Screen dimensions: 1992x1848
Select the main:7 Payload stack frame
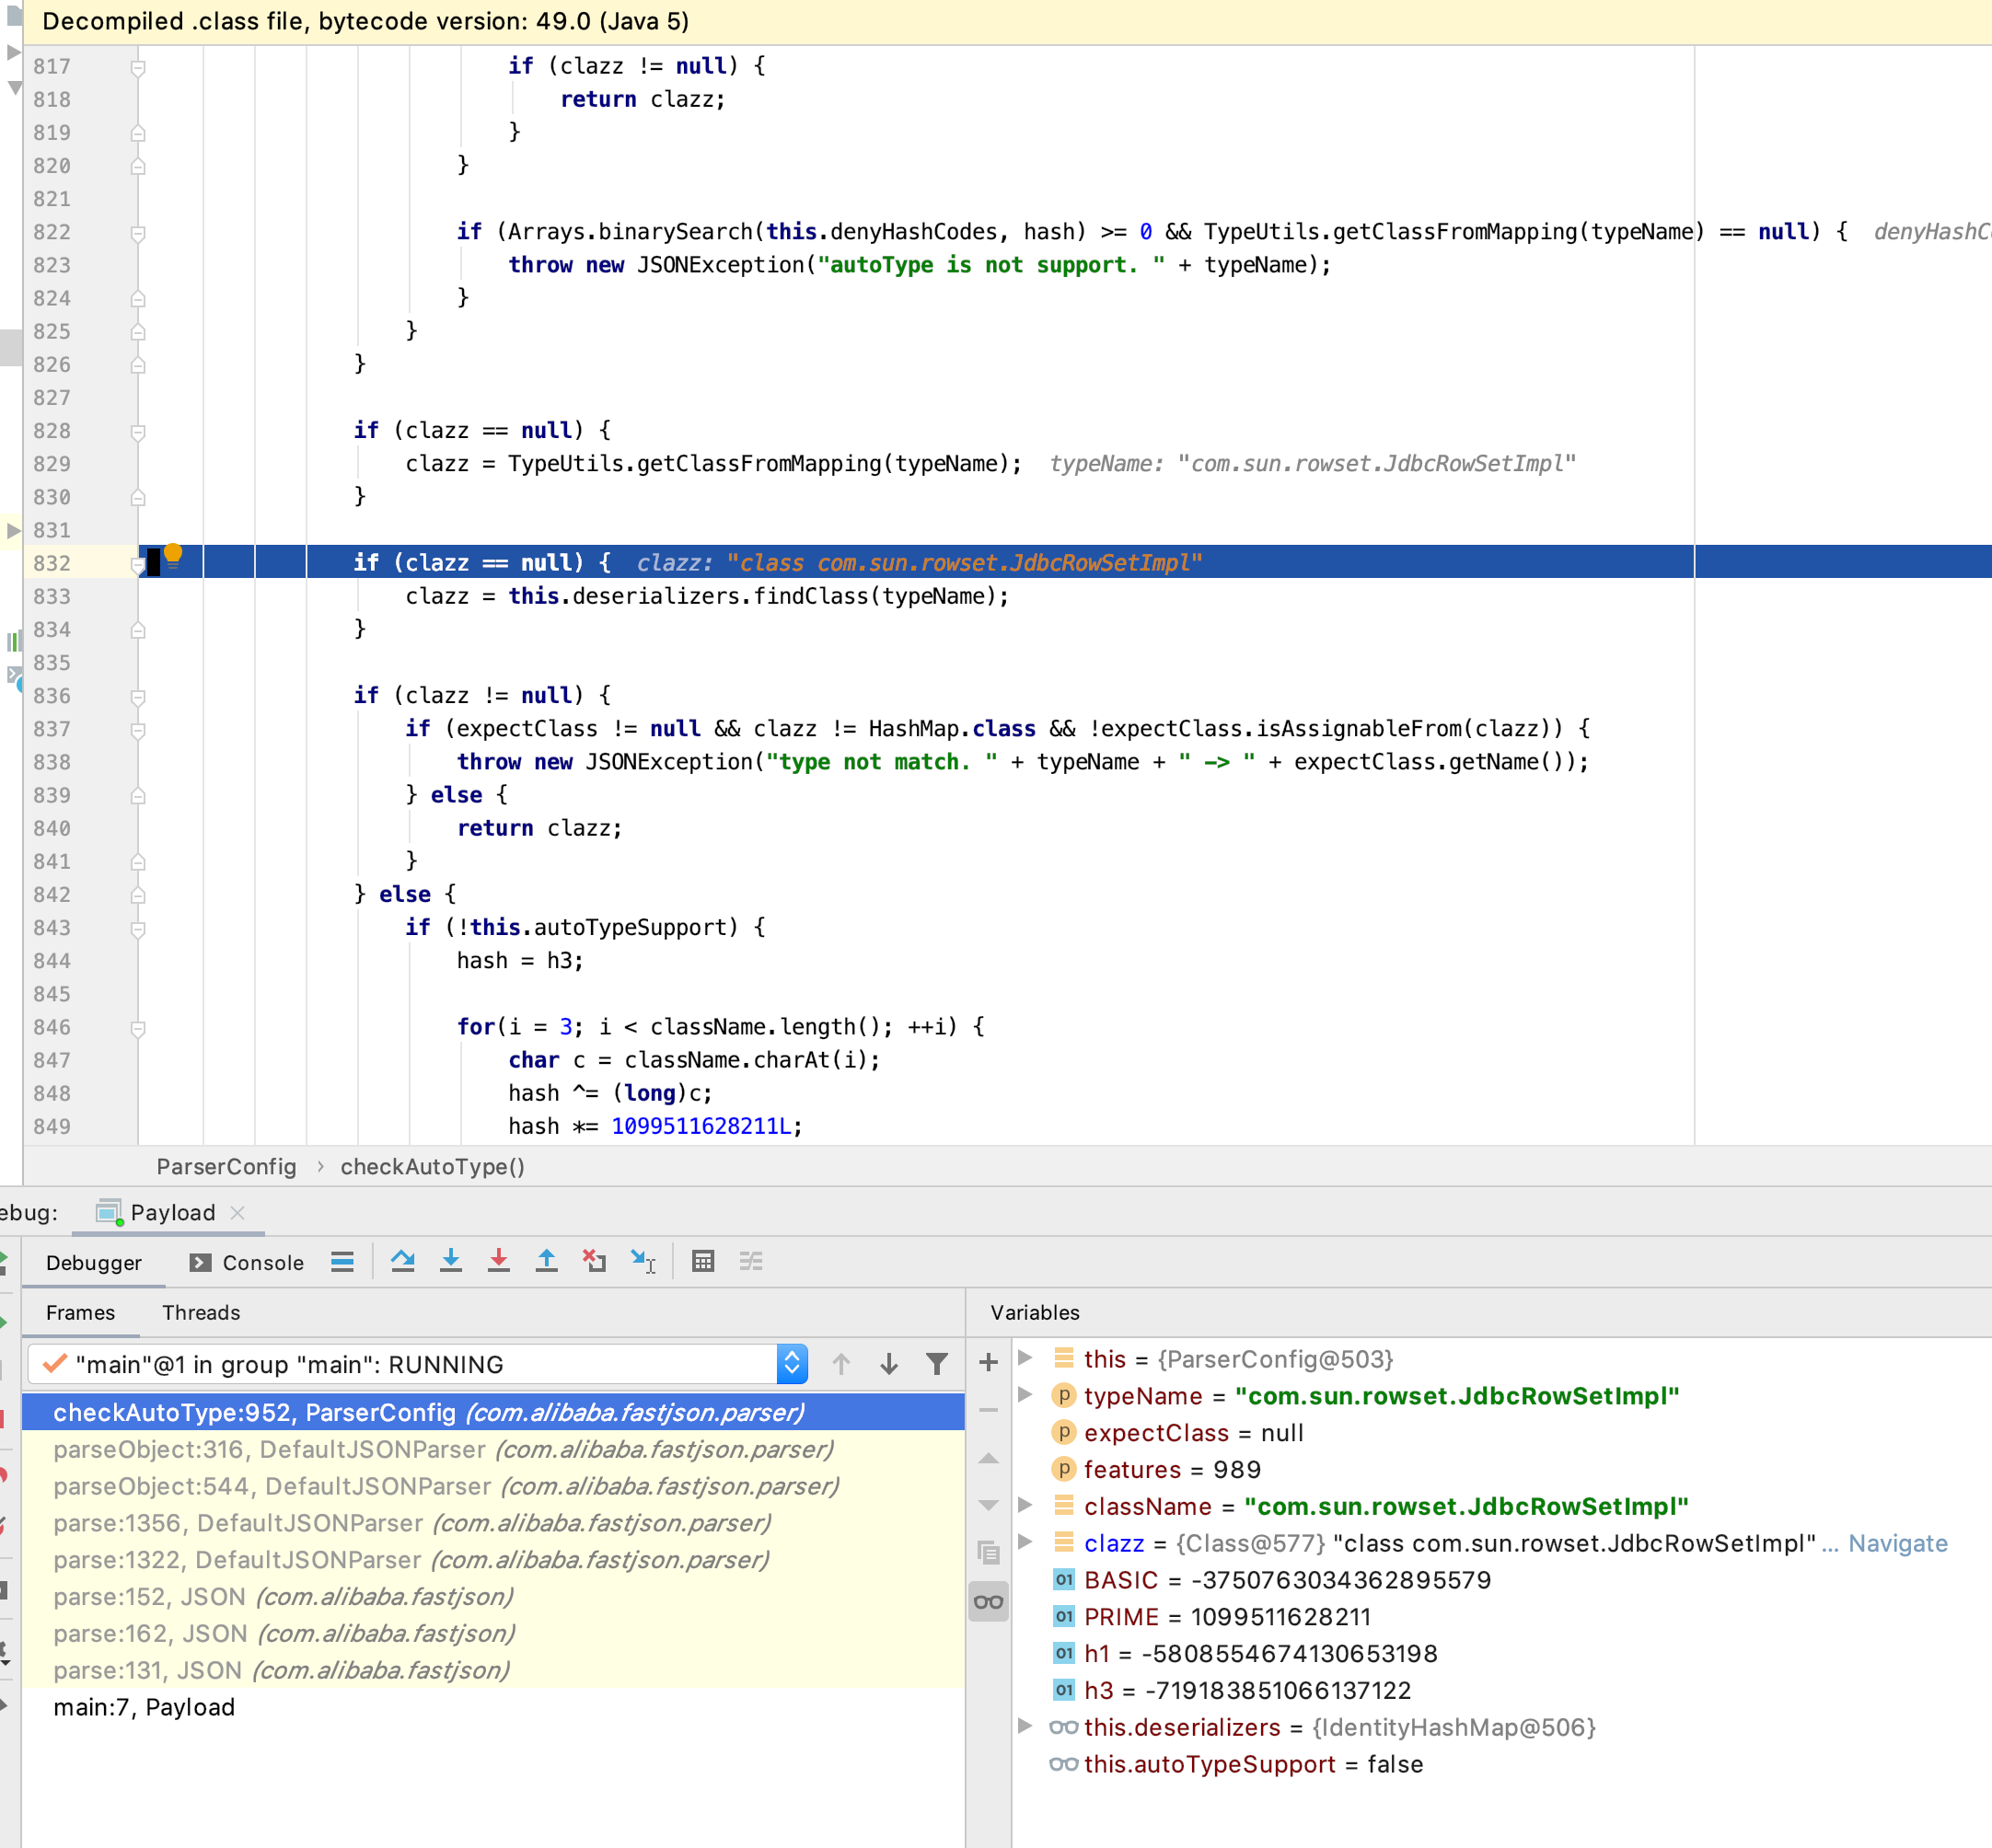(x=493, y=1707)
